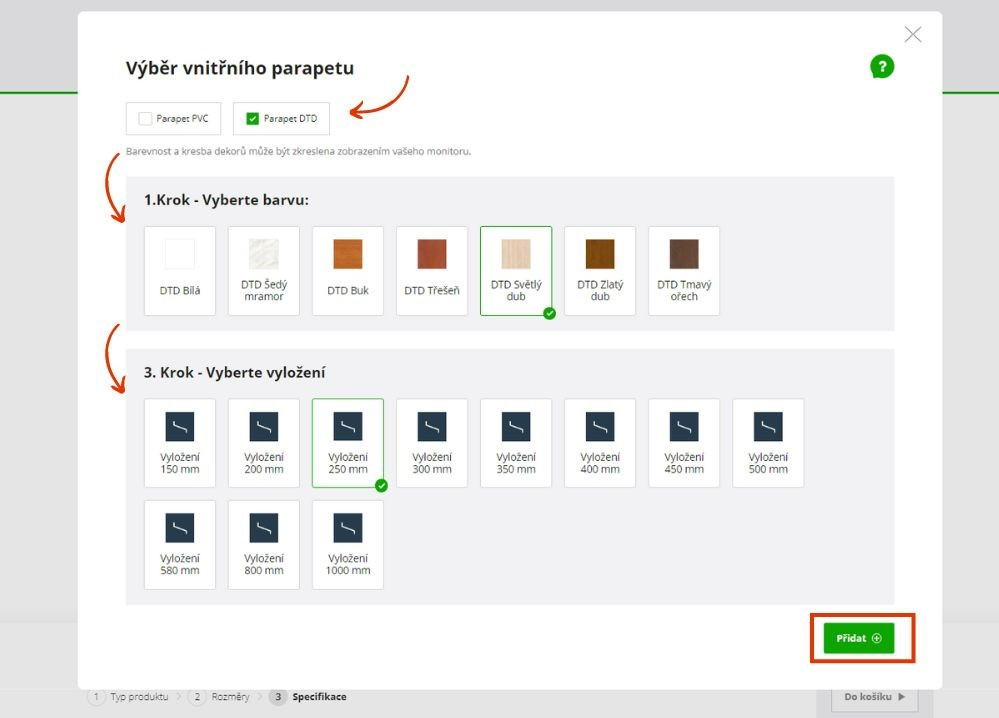Go to step 1 Typ produktu
Screen dimensions: 999x718
pos(130,697)
